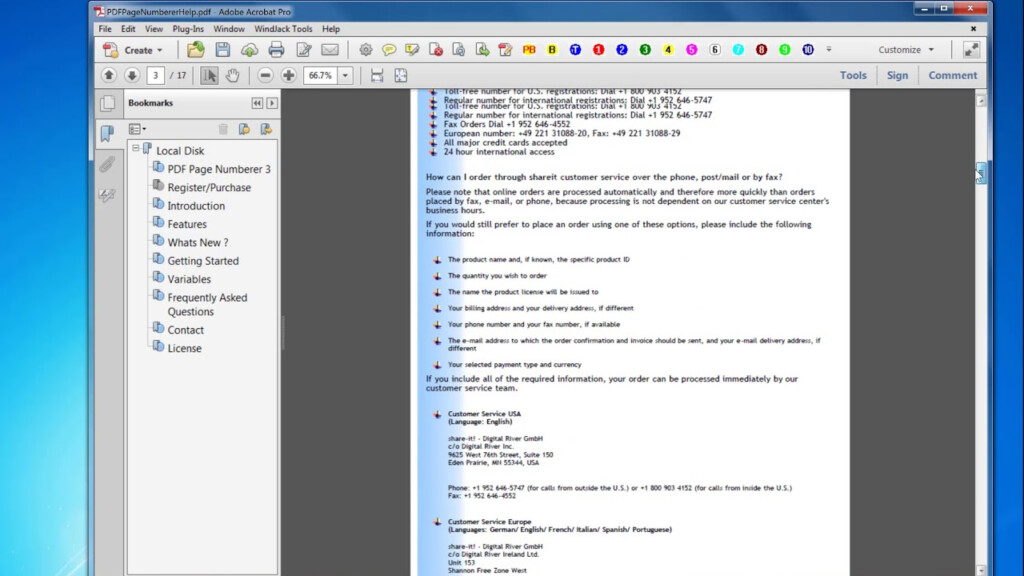Viewport: 1024px width, 576px height.
Task: Close the document with the menu bar X
Action: 973,29
